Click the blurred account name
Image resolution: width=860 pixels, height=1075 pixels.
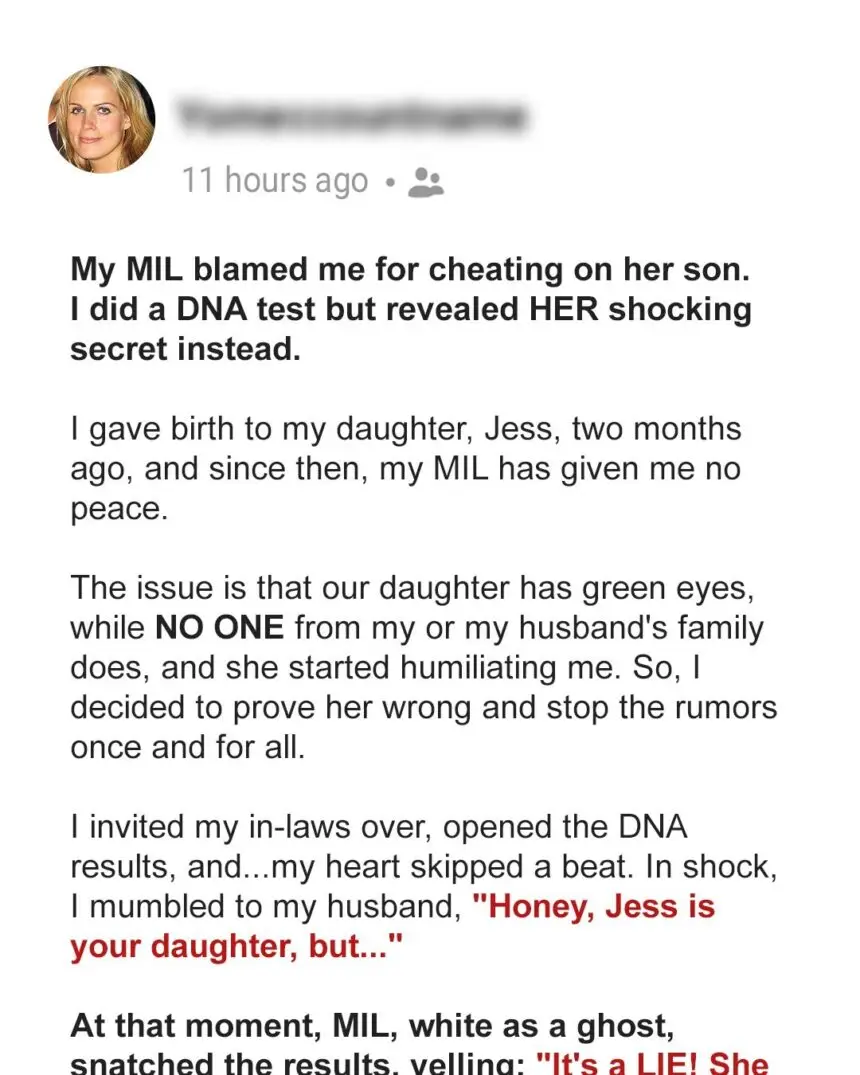[352, 118]
